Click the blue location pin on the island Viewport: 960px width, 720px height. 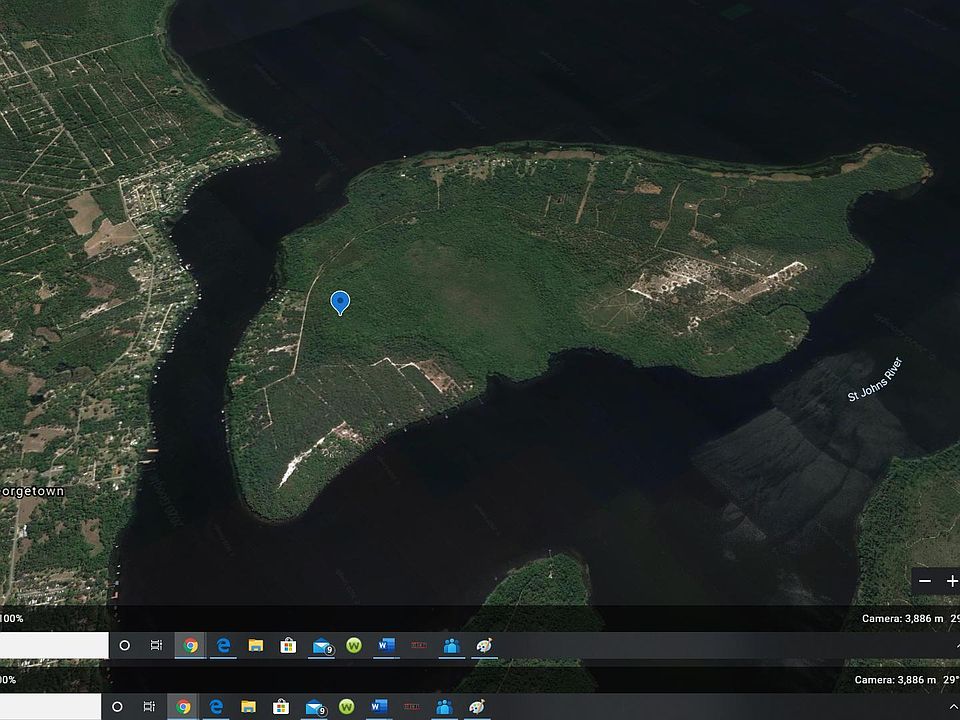tap(340, 301)
